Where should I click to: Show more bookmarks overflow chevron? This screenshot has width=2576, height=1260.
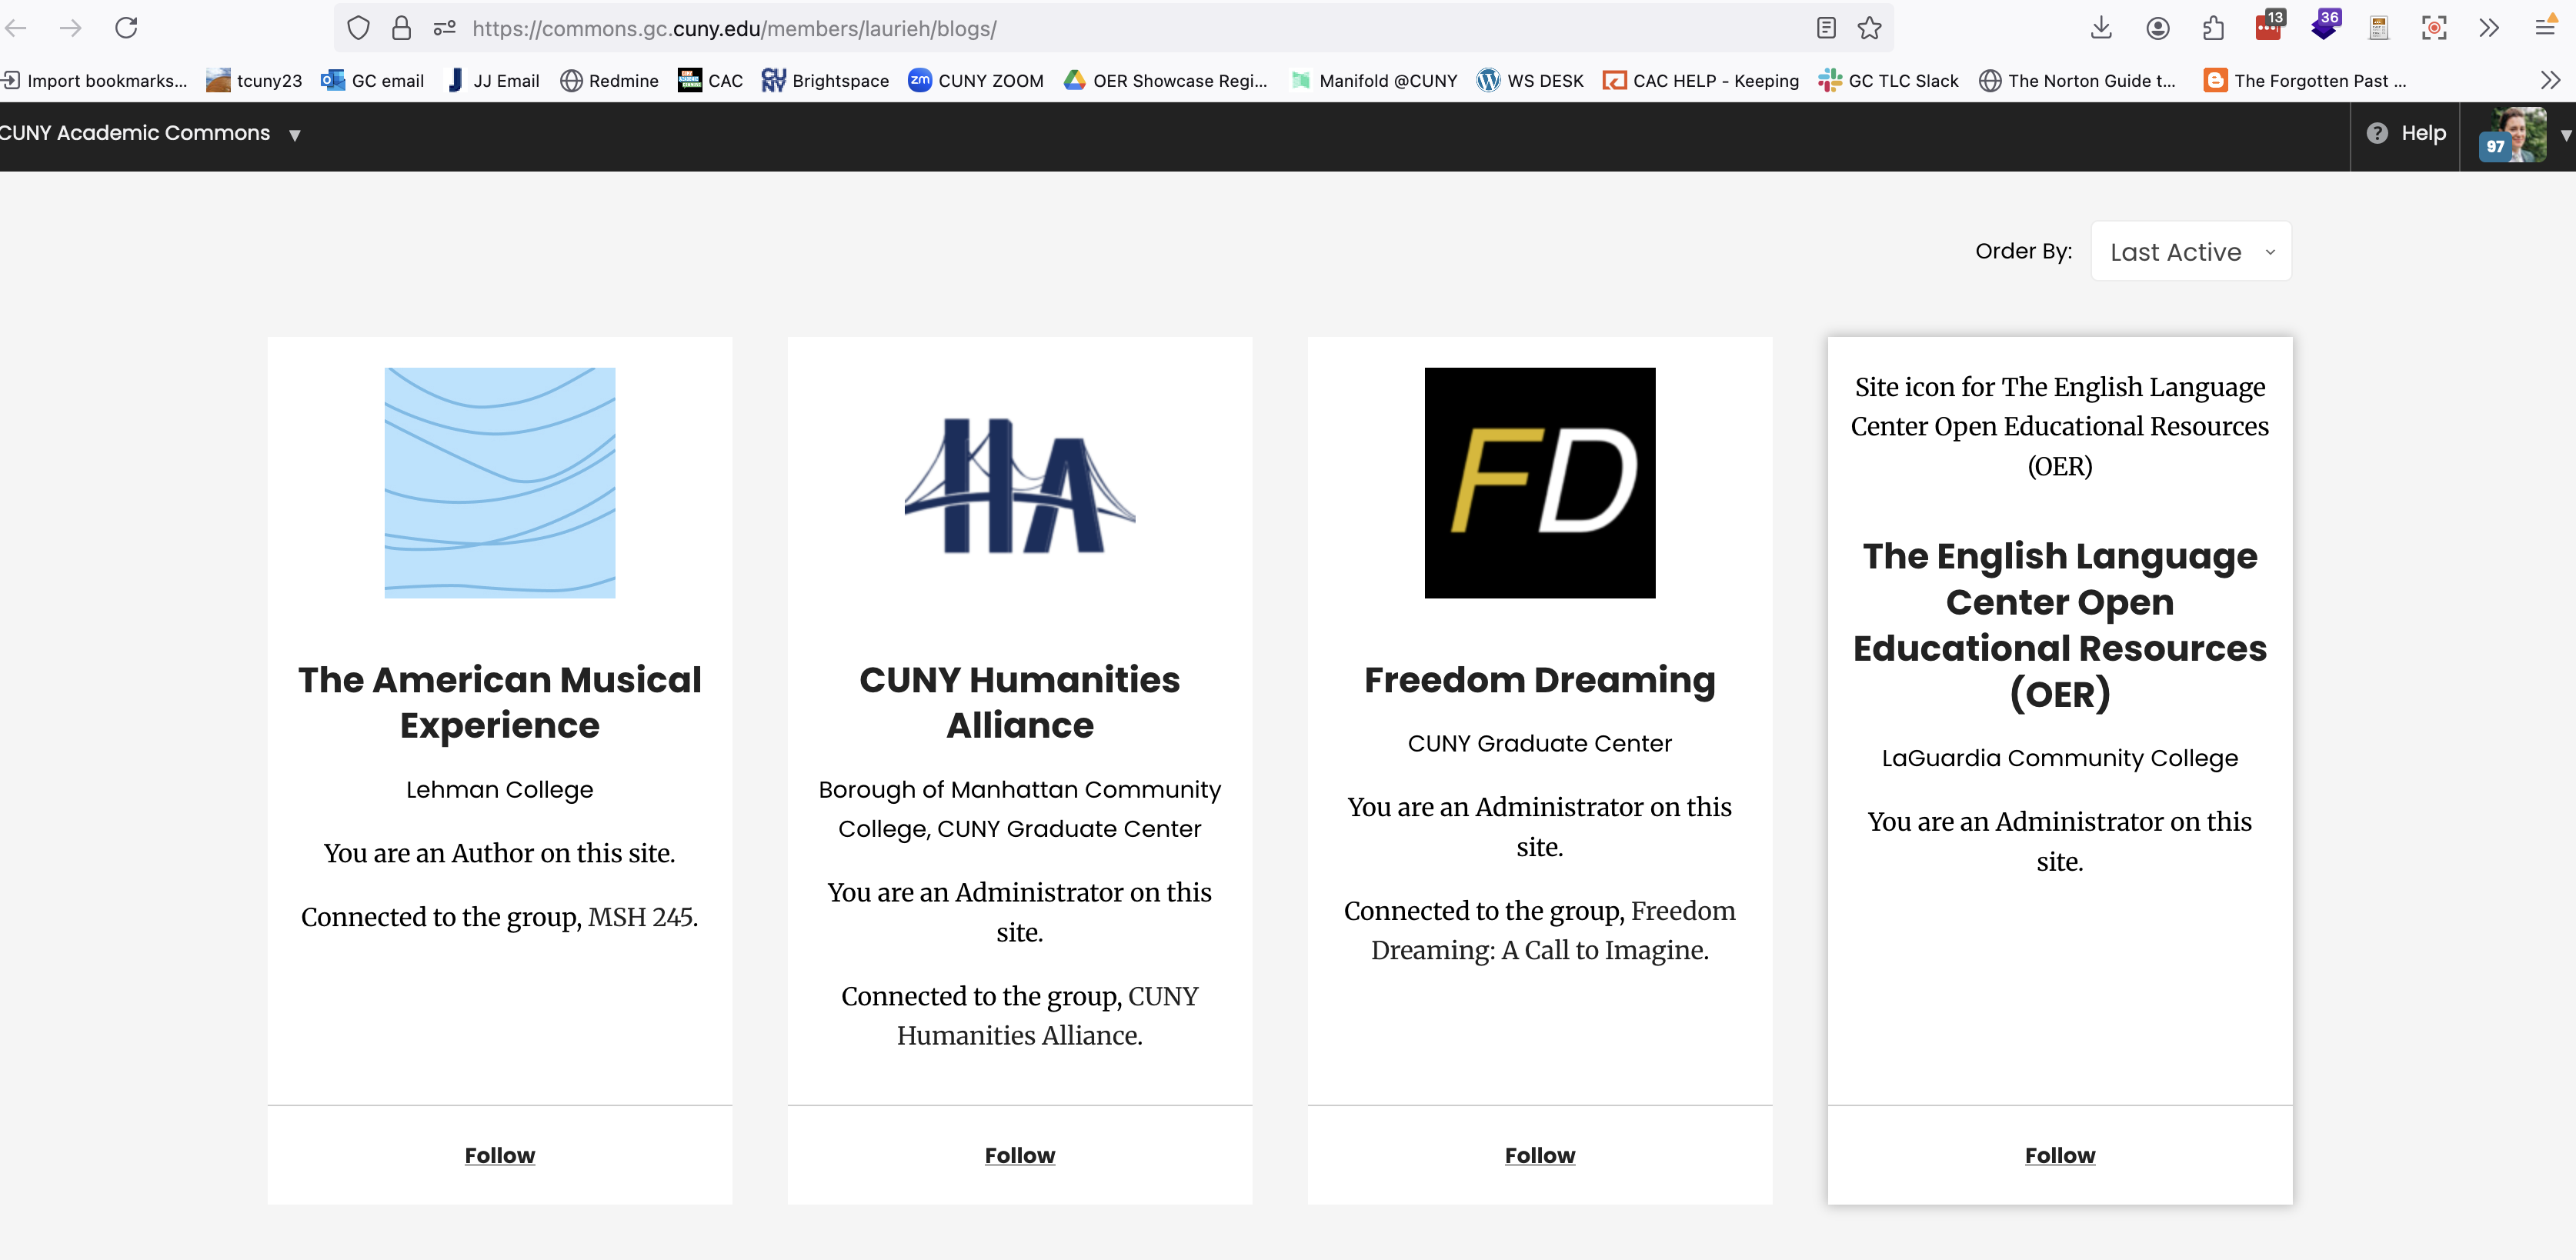click(2550, 80)
